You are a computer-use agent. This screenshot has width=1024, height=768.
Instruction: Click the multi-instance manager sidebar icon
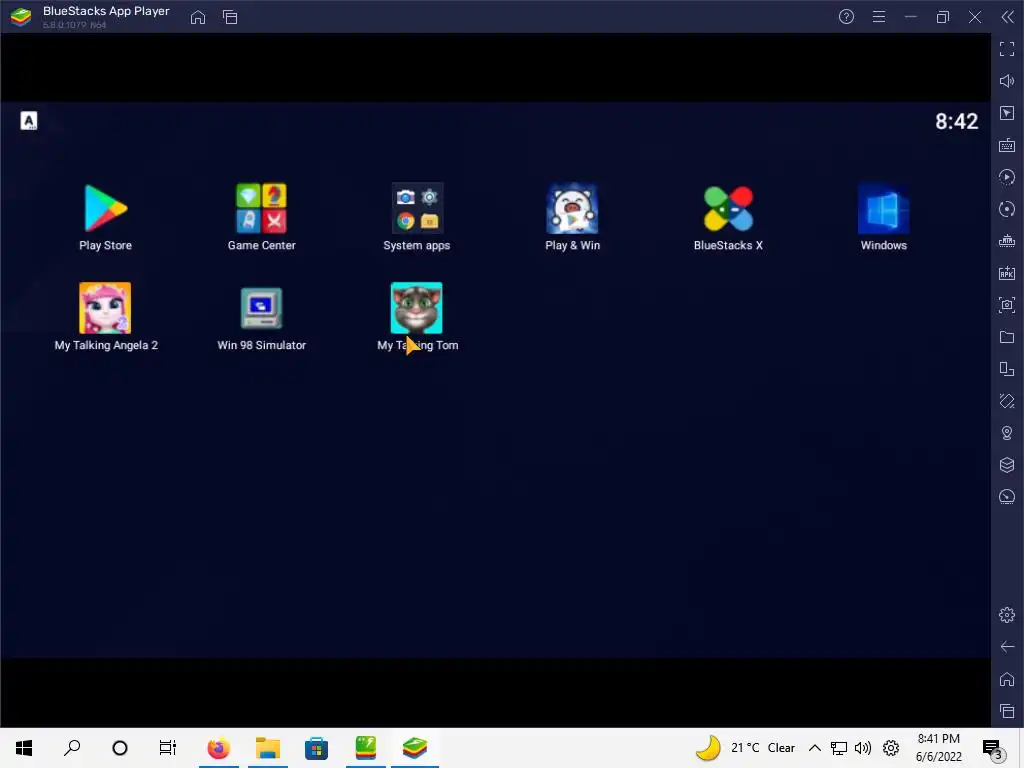pyautogui.click(x=1007, y=369)
